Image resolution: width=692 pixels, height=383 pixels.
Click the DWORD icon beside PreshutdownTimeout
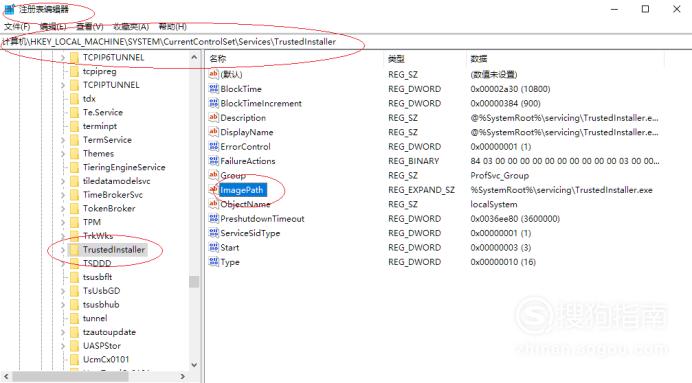click(x=214, y=218)
